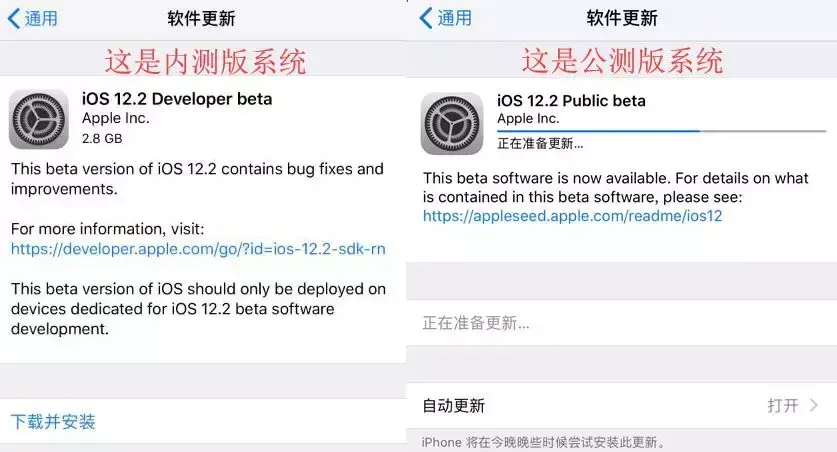837x452 pixels.
Task: Tap the Developer beta settings gear icon
Action: click(39, 119)
